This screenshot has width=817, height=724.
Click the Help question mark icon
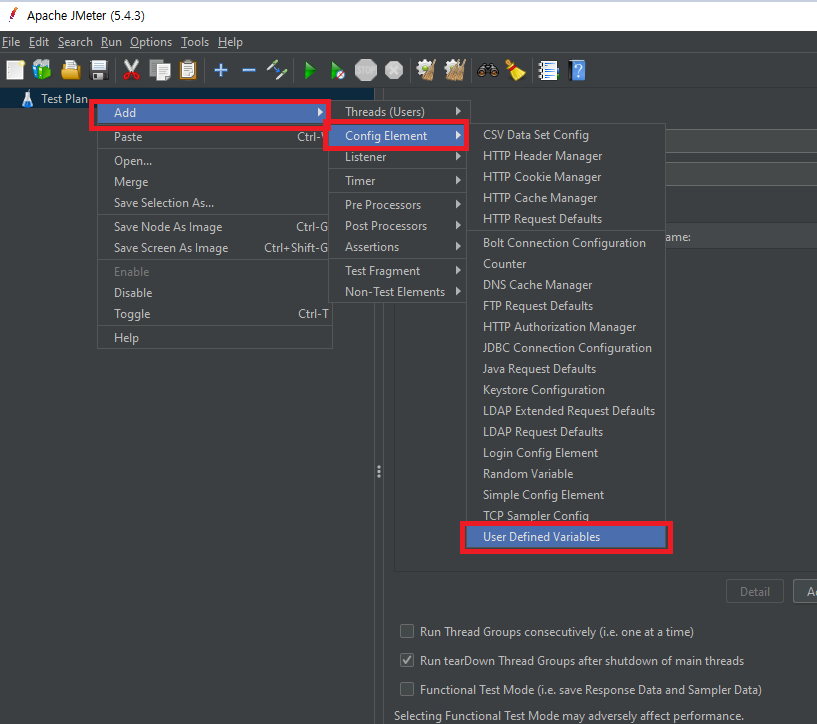tap(577, 70)
